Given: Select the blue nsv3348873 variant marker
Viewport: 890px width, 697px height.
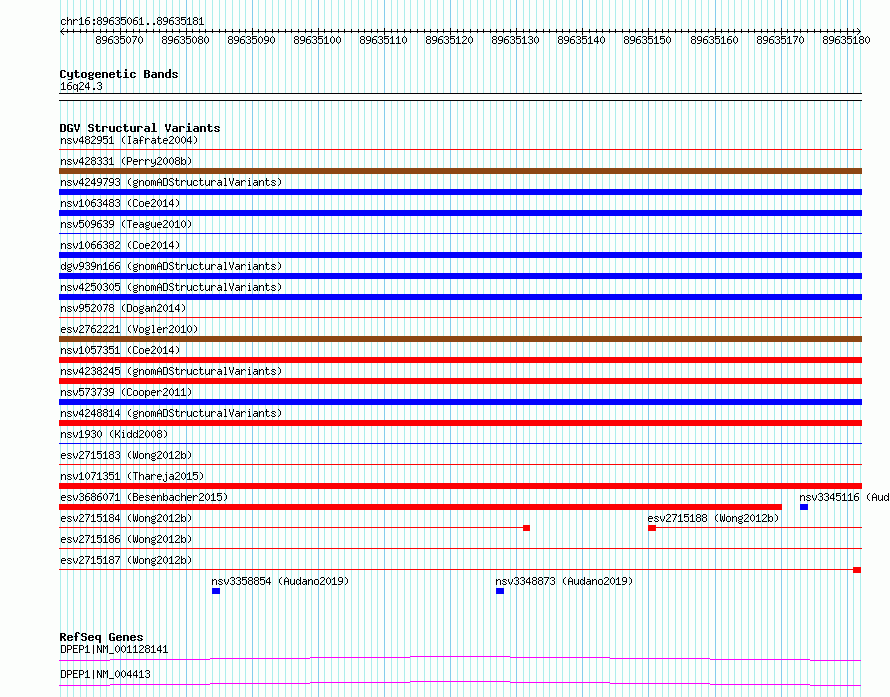Looking at the screenshot, I should (x=499, y=591).
